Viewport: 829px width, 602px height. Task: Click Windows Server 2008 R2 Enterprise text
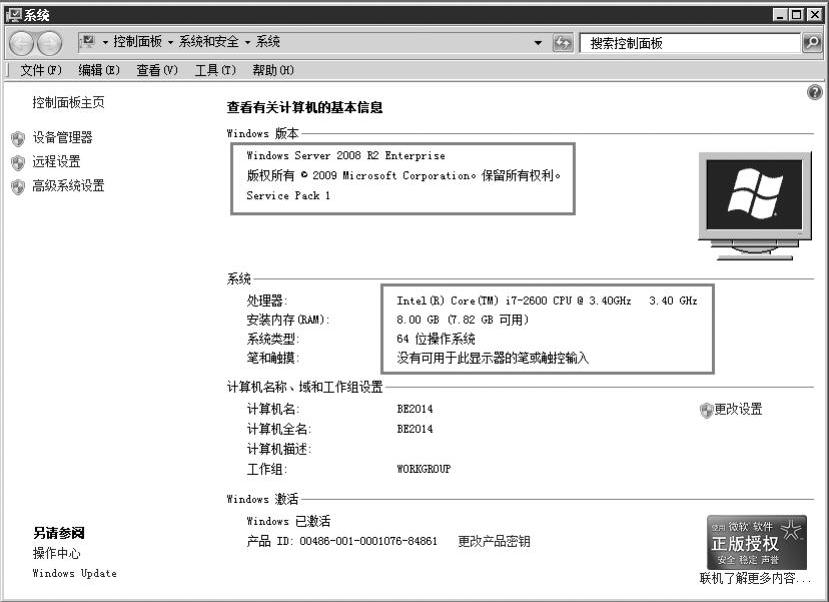(x=346, y=155)
